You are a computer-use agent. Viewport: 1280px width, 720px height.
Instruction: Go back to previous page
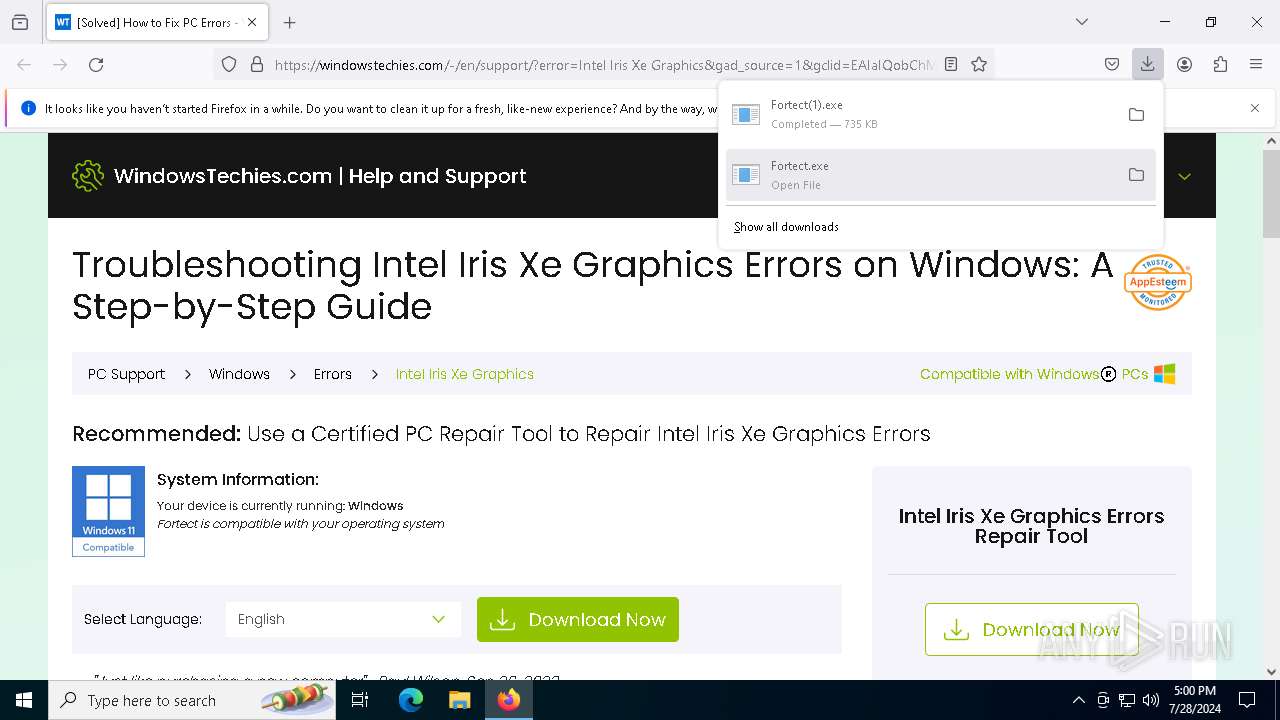pyautogui.click(x=24, y=65)
